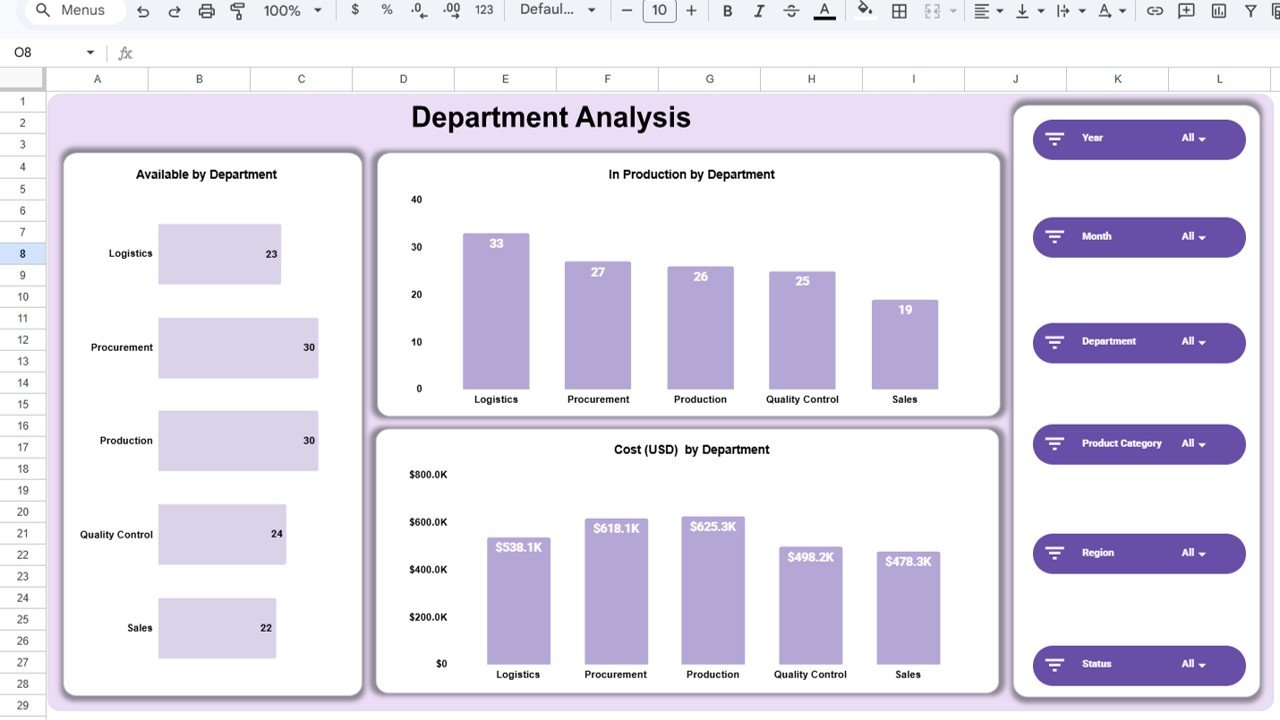
Task: Toggle italic formatting
Action: (759, 10)
